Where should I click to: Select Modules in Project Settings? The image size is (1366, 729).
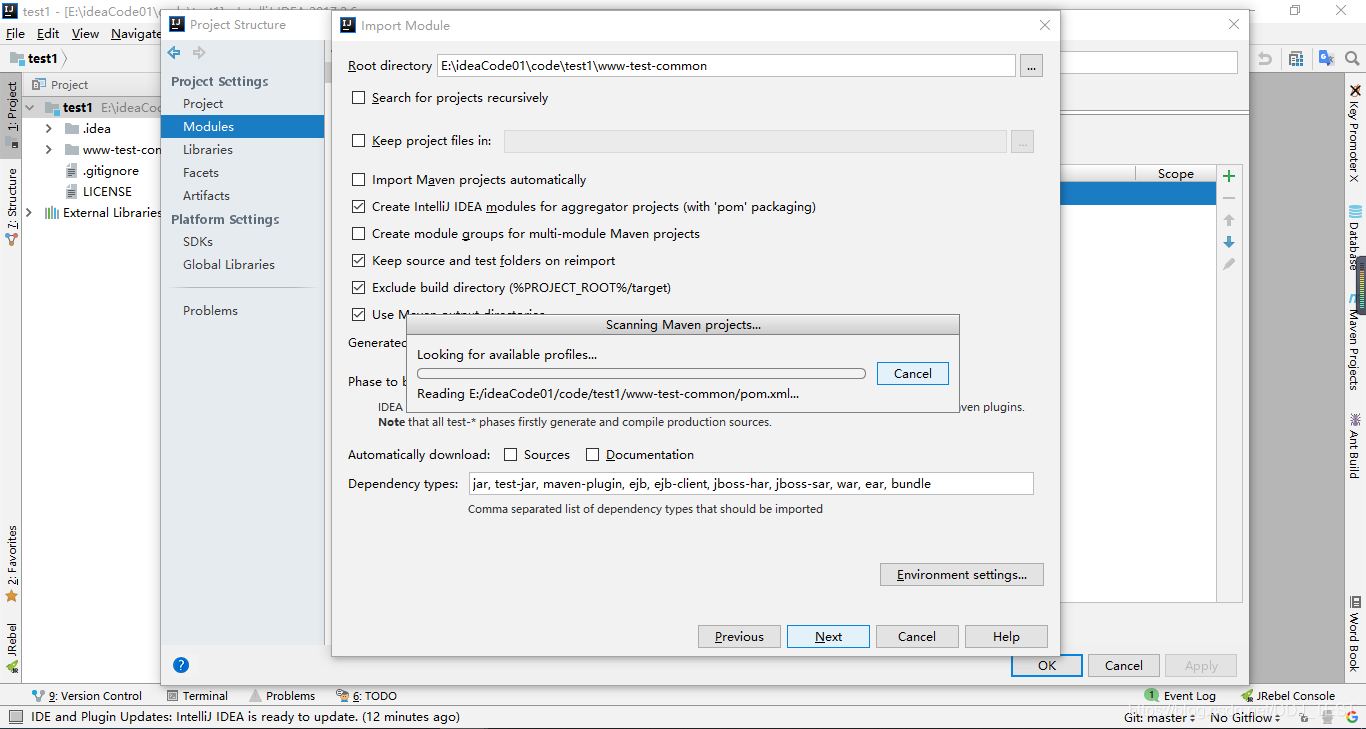pyautogui.click(x=242, y=127)
